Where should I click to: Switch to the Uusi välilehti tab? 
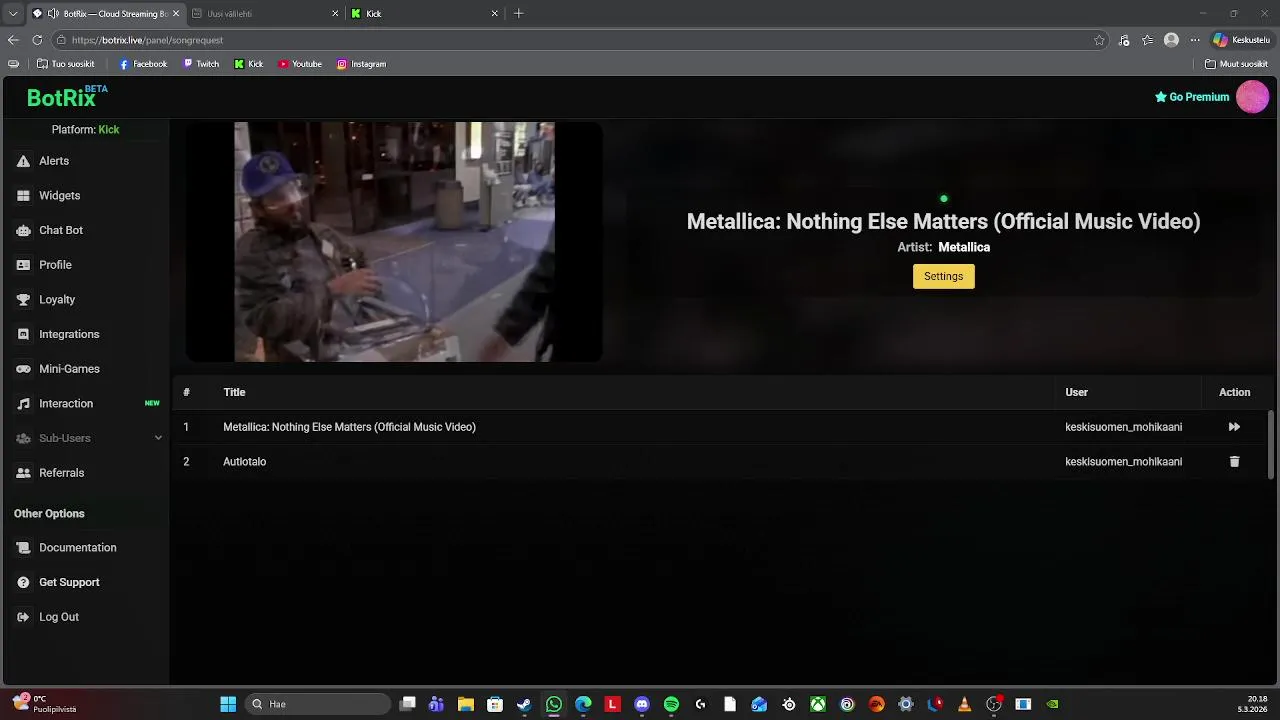tap(264, 14)
